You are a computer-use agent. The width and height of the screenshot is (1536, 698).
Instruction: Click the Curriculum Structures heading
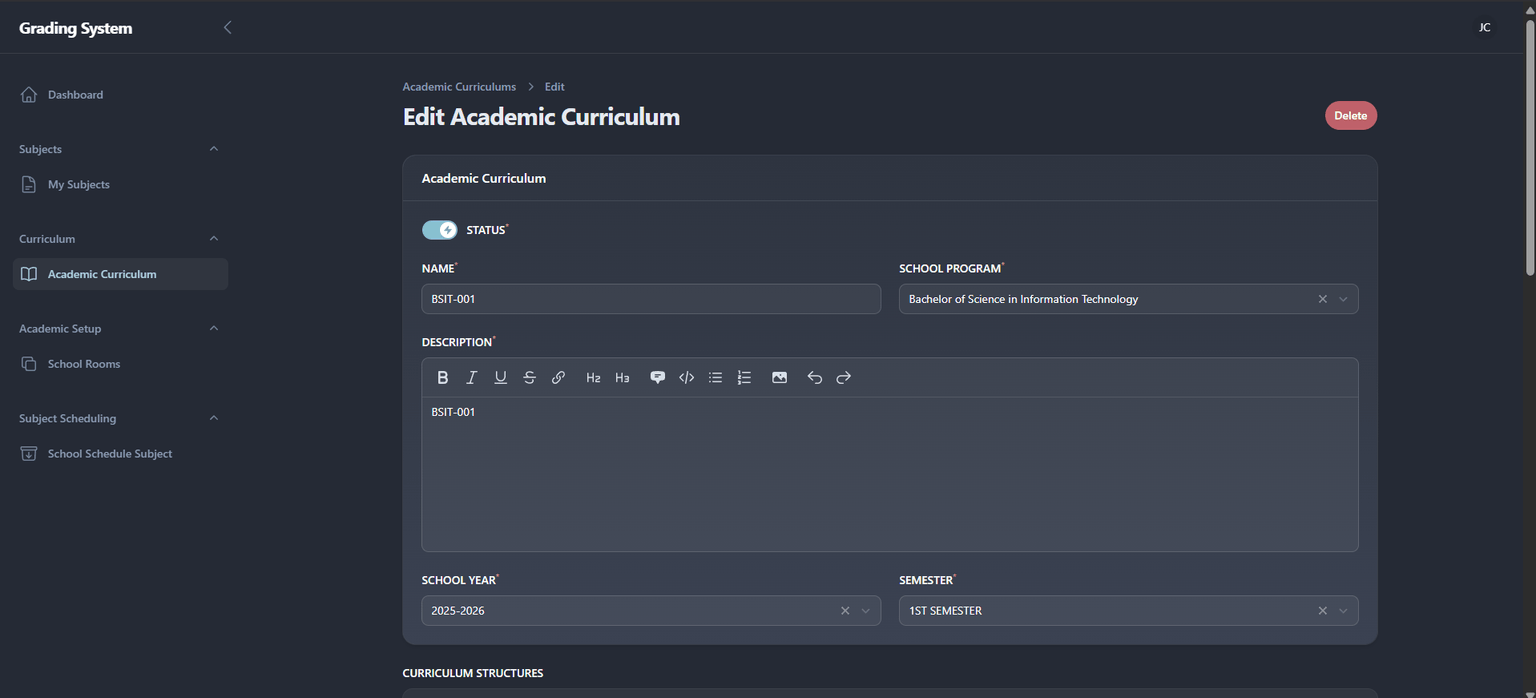(x=473, y=673)
